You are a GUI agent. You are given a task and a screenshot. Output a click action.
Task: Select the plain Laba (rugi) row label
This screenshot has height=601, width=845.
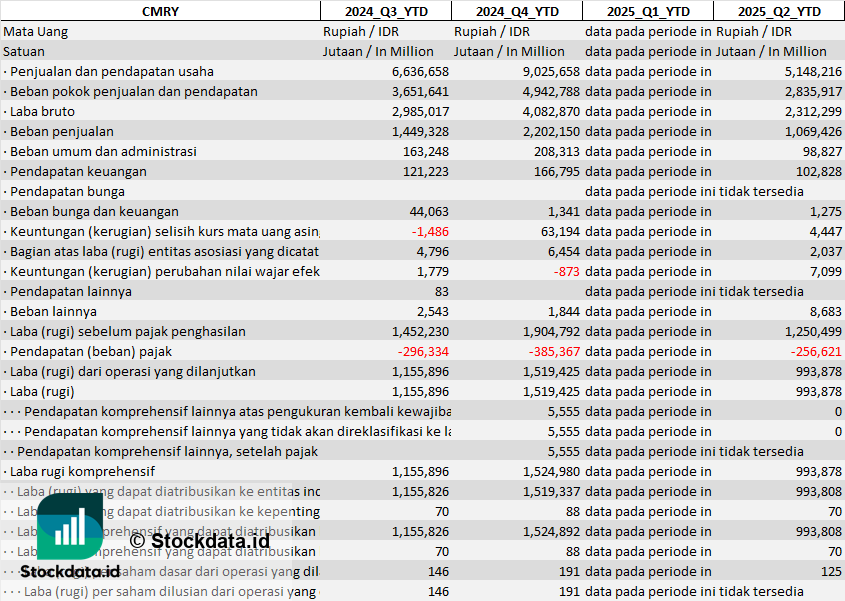coord(39,391)
